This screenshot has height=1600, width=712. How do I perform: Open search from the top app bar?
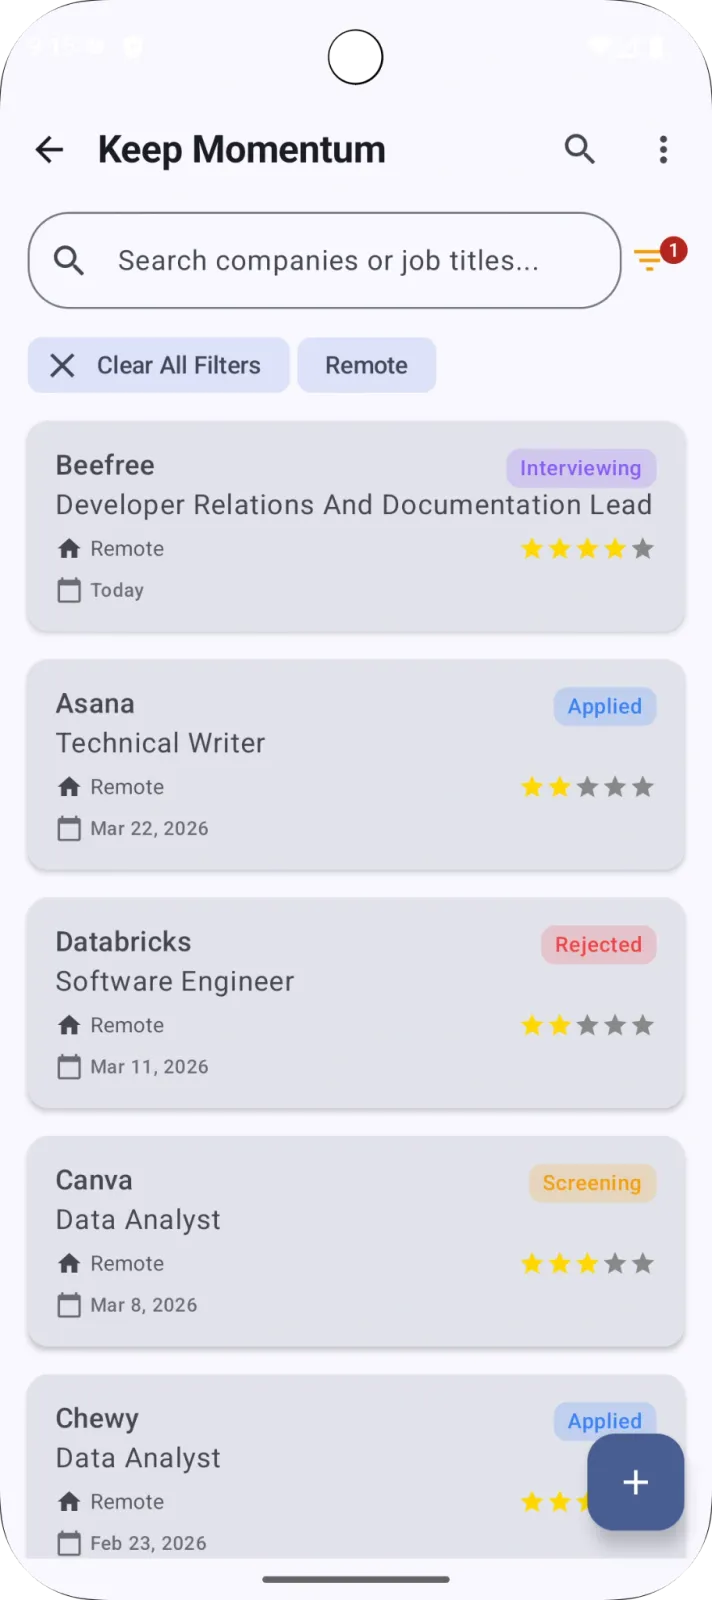tap(580, 150)
